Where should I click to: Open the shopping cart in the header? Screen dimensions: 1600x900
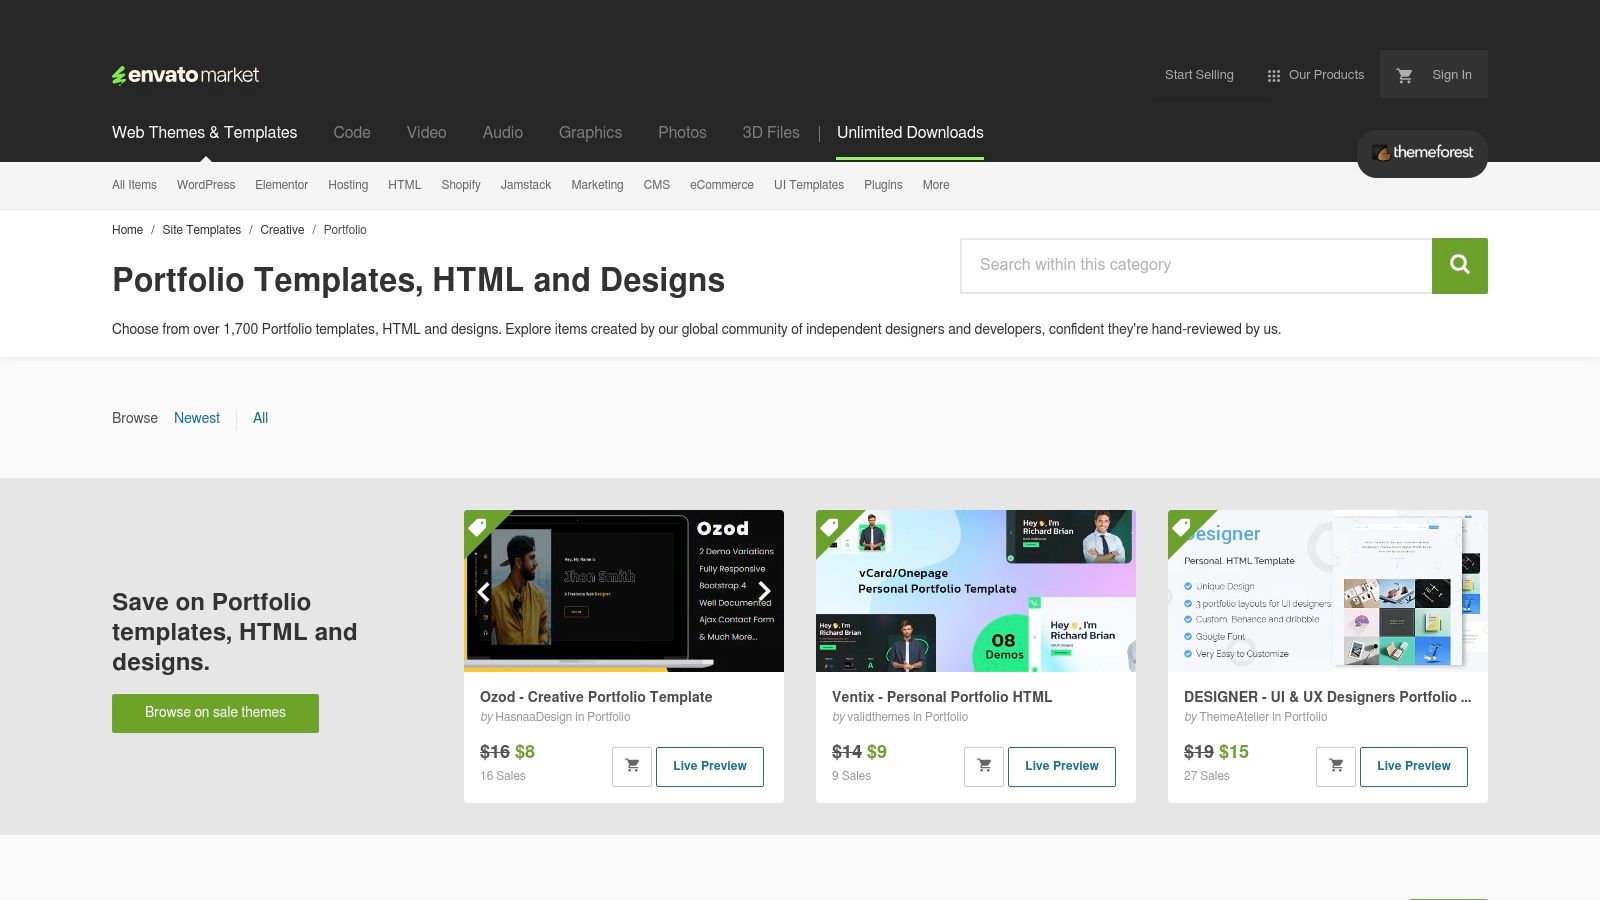pyautogui.click(x=1404, y=74)
